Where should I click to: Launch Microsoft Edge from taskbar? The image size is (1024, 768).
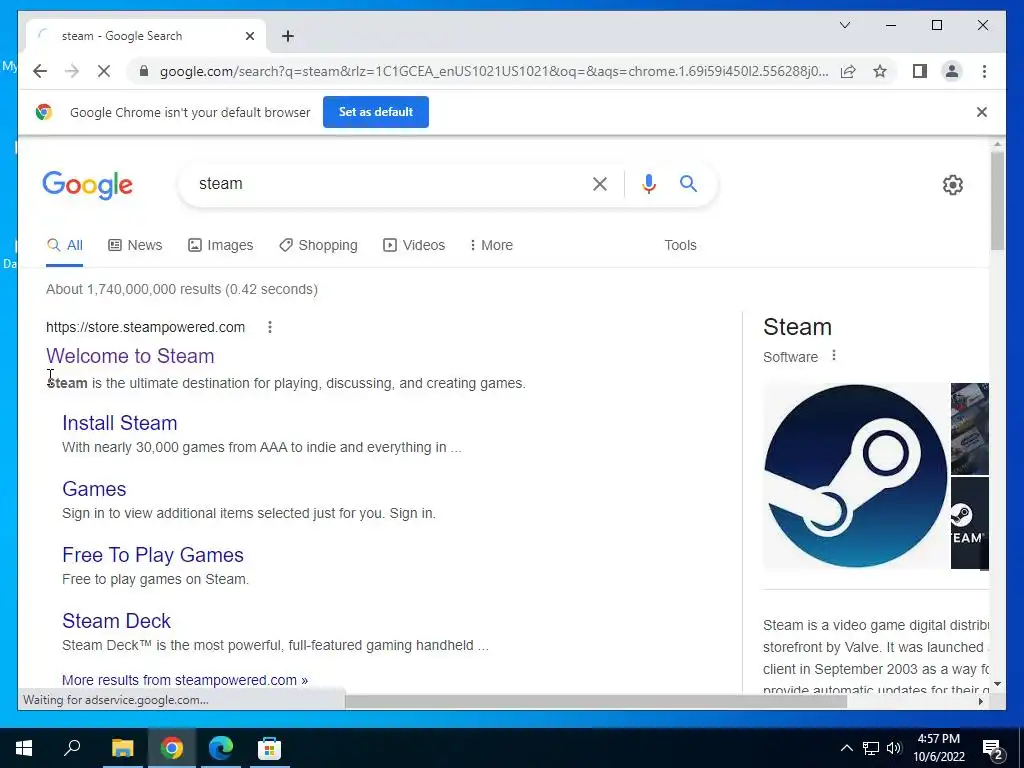221,748
